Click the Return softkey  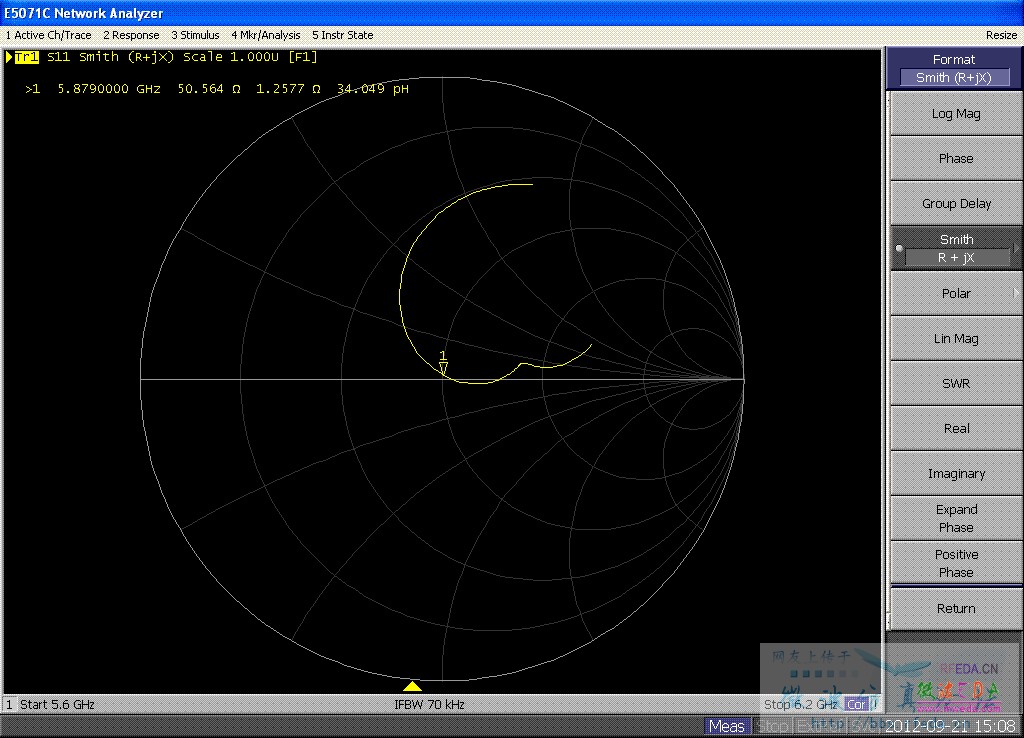(956, 608)
